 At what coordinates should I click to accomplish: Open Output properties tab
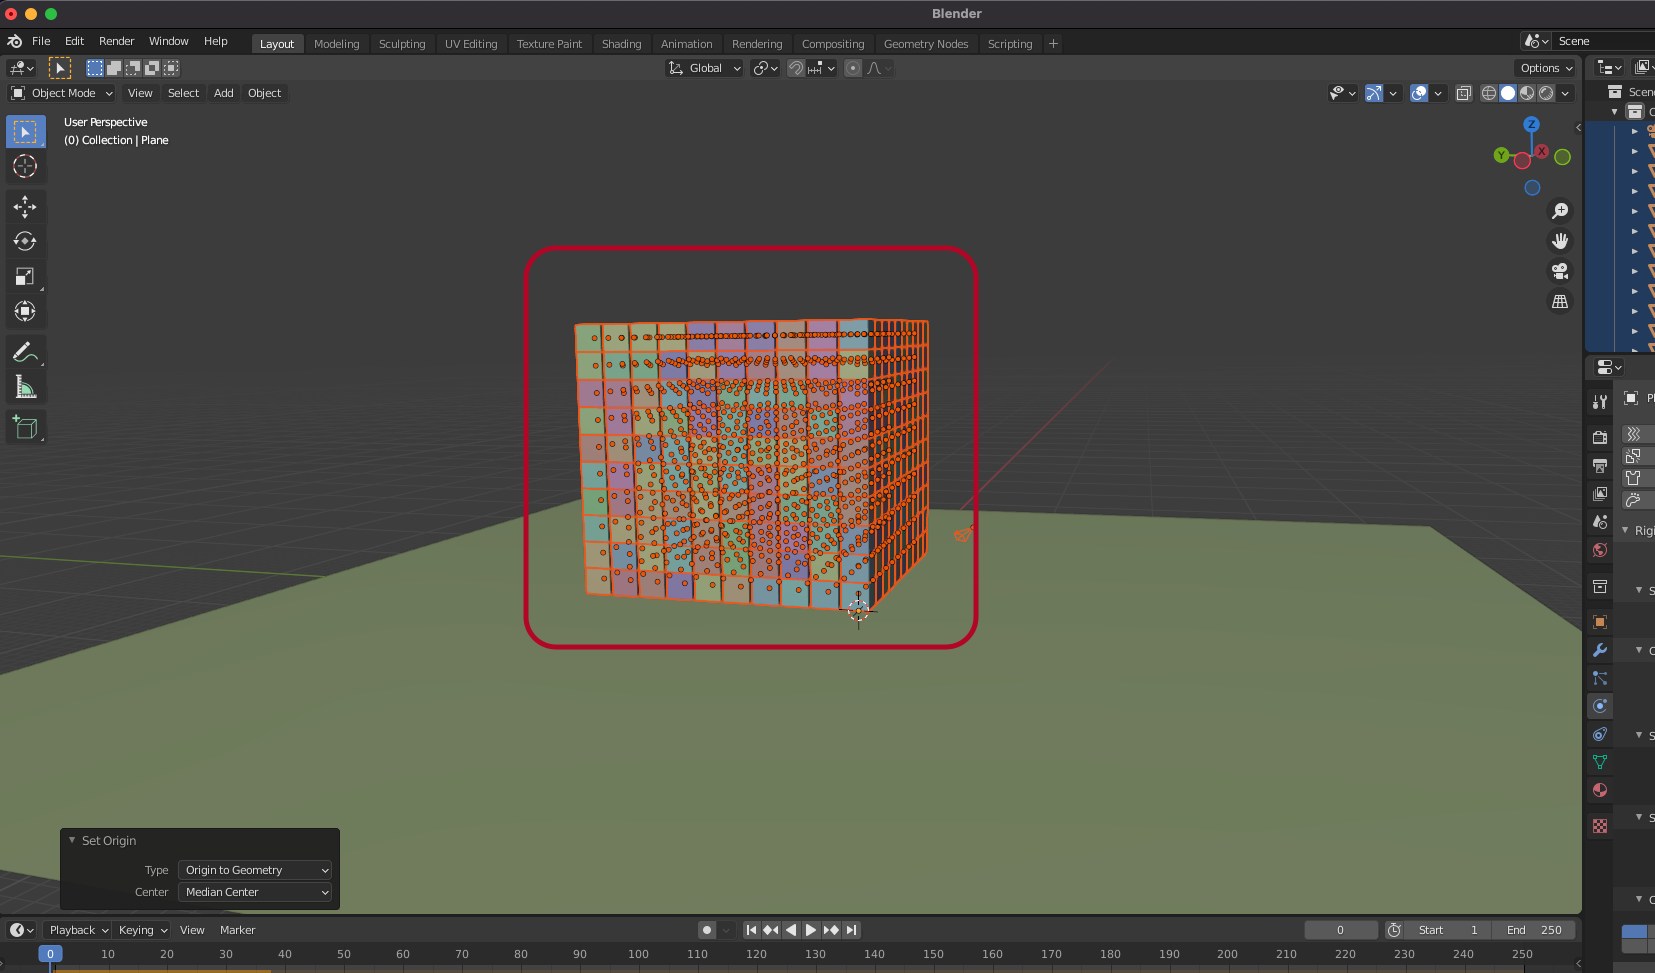1600,465
